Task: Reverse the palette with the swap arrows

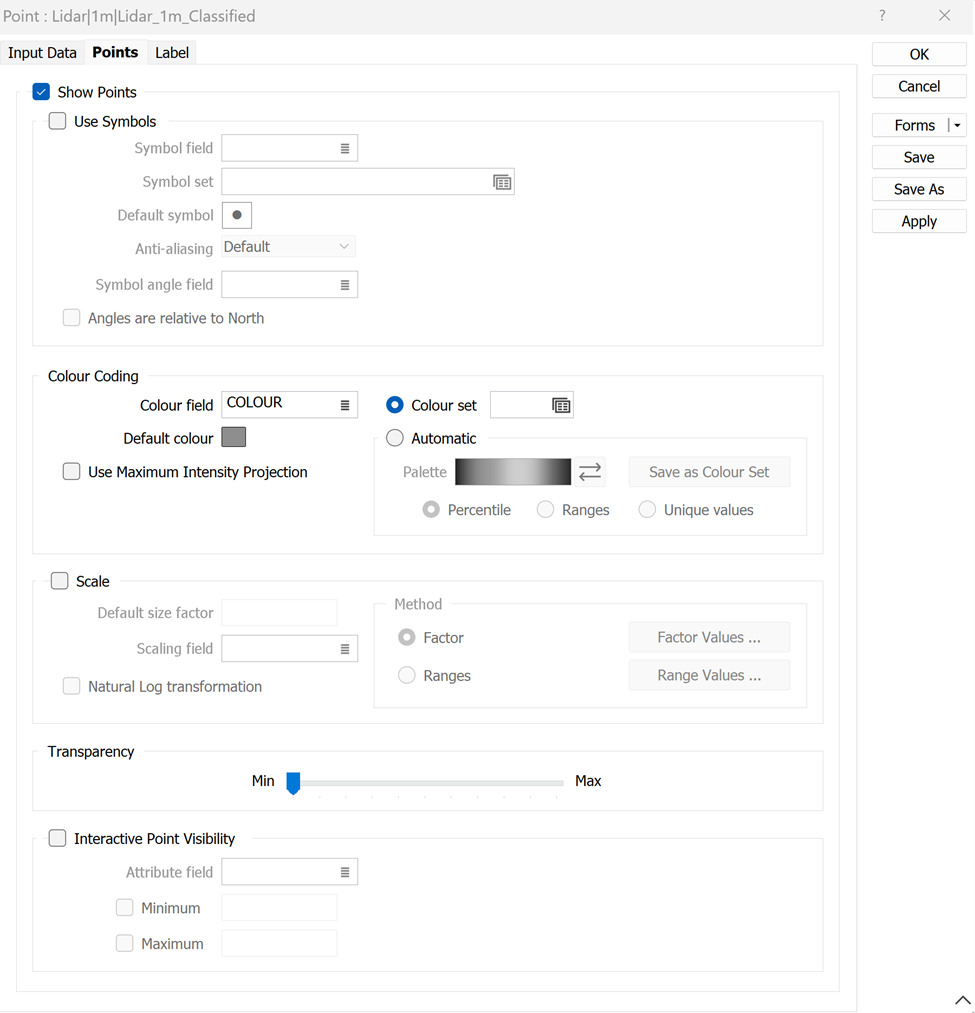Action: coord(589,471)
